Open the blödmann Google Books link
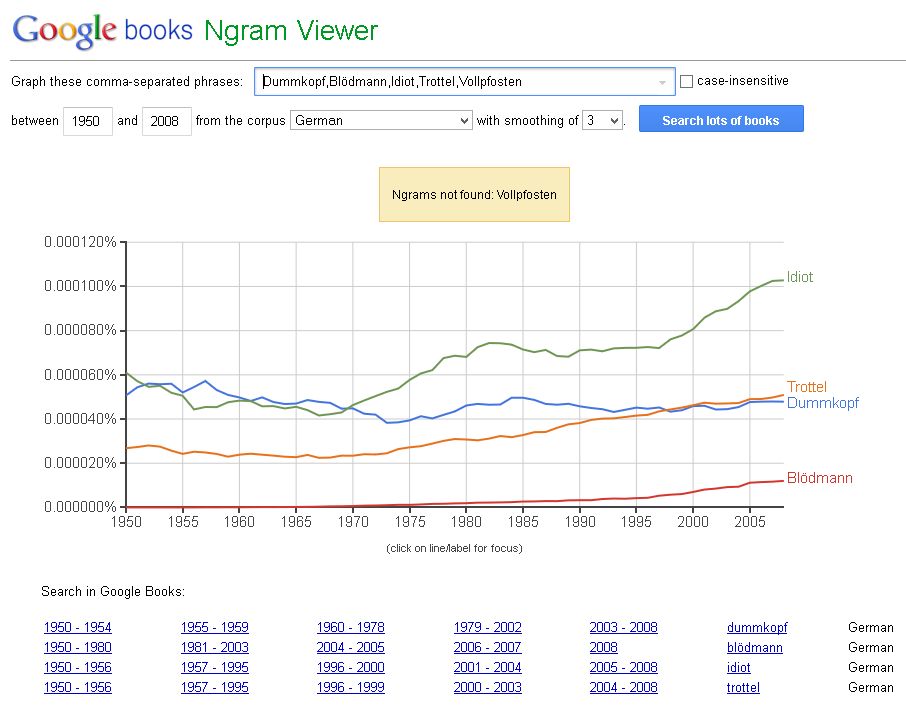906x709 pixels. pyautogui.click(x=755, y=648)
